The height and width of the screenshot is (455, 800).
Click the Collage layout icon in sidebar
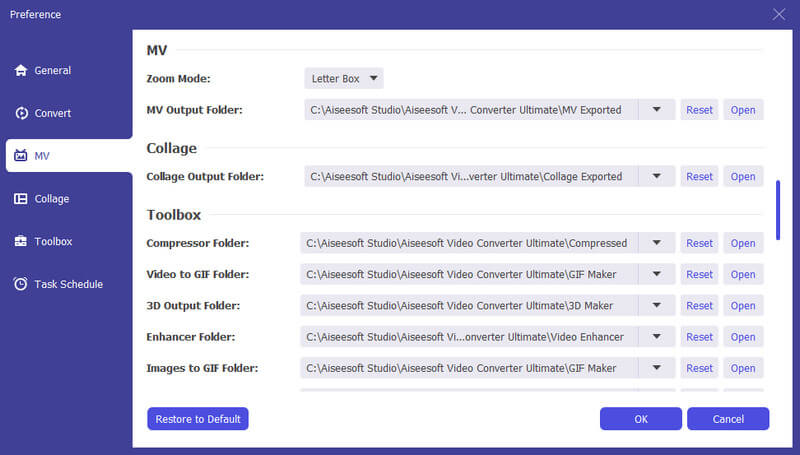click(x=20, y=198)
